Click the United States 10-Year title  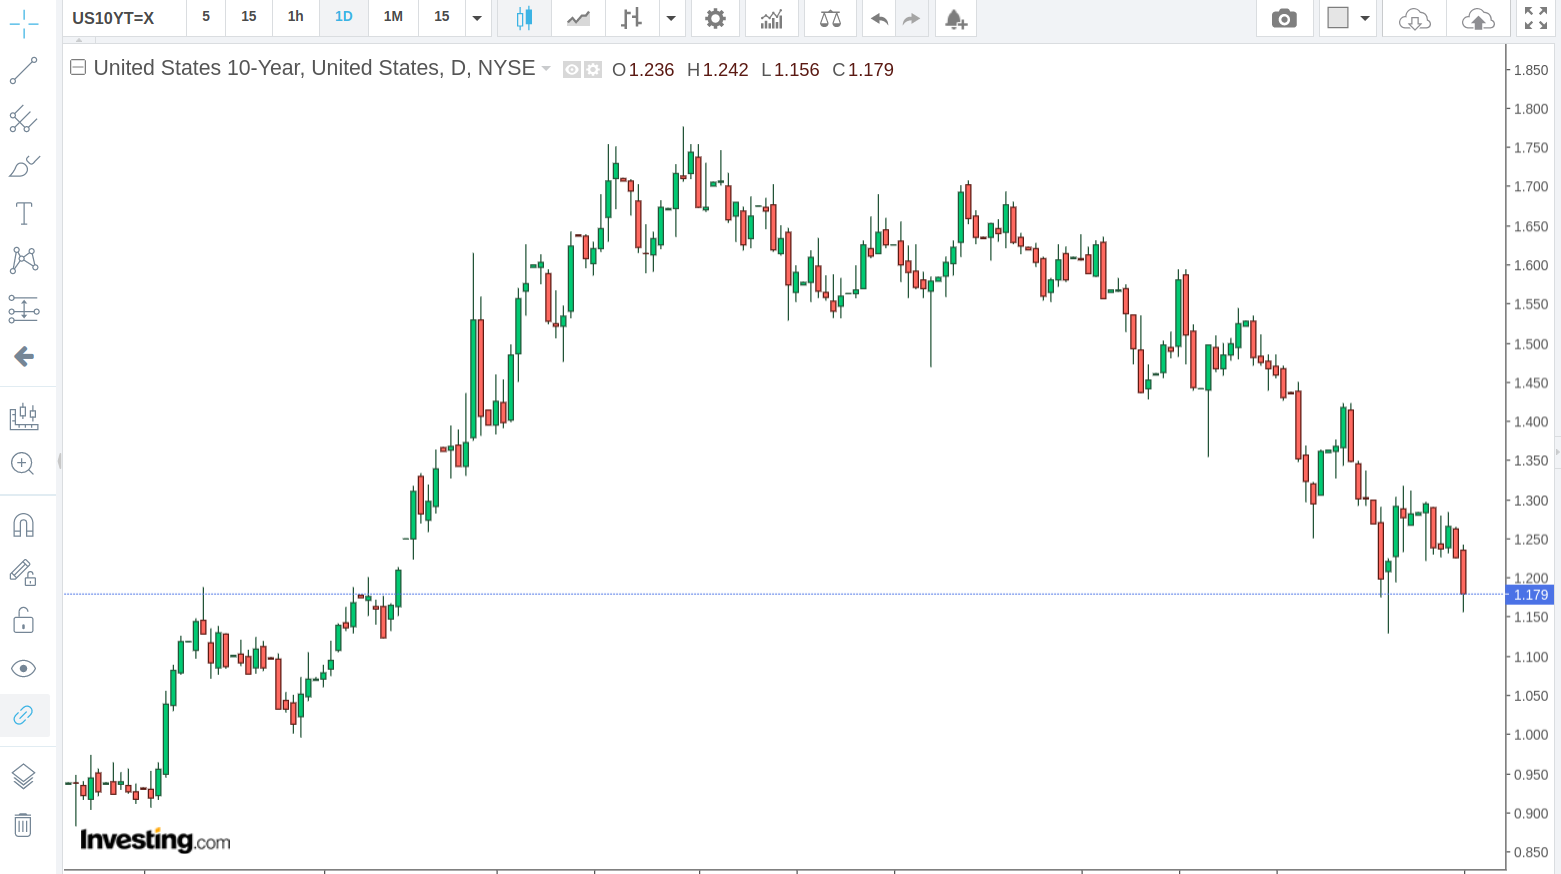coord(314,68)
